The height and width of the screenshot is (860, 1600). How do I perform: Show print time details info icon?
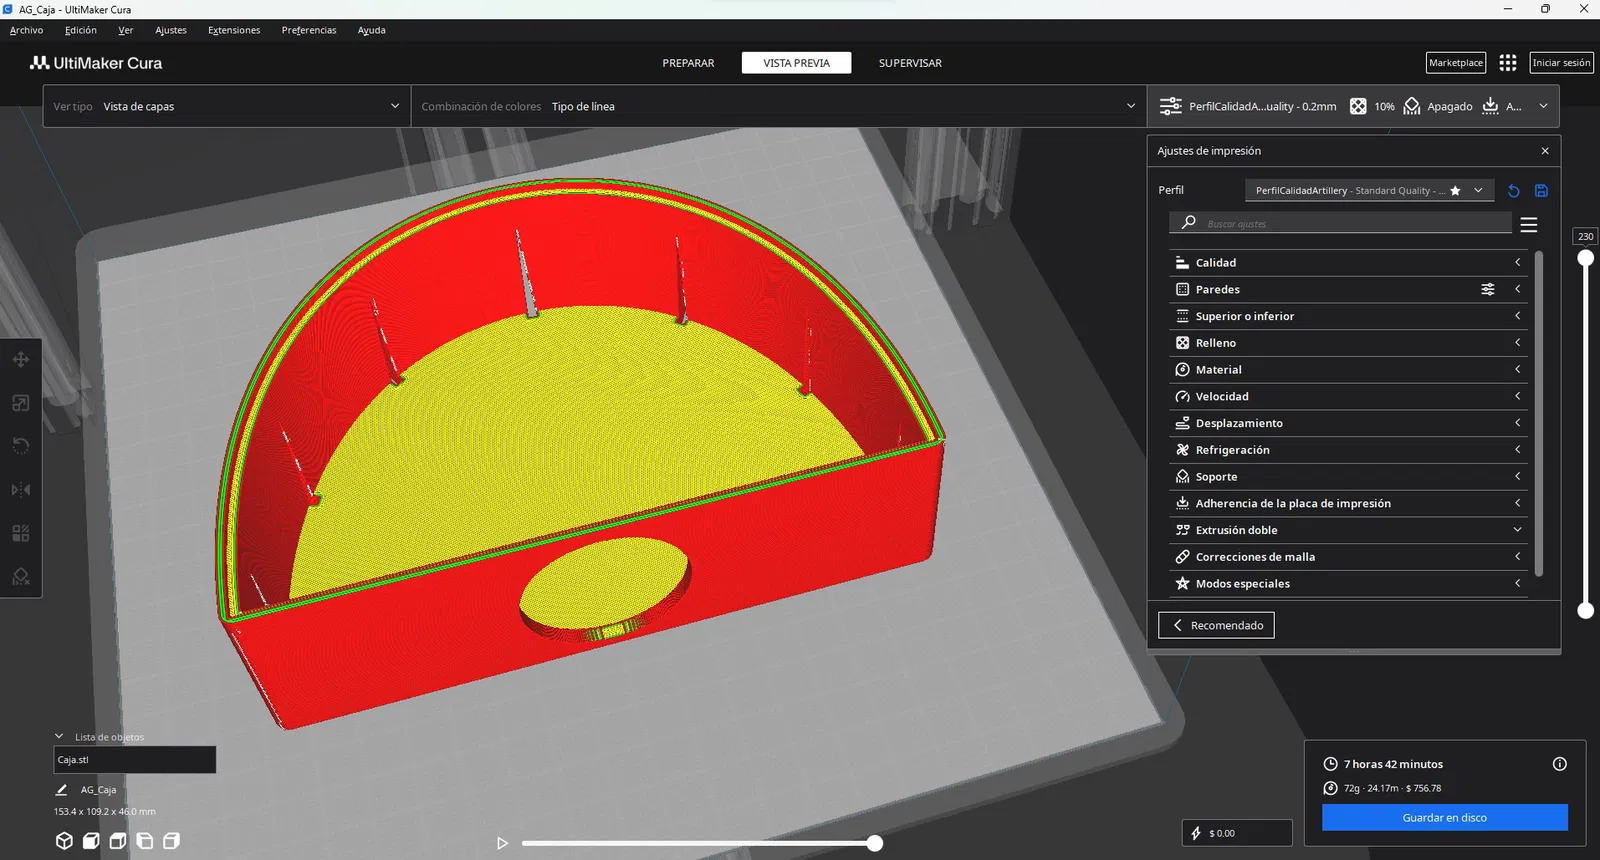1559,764
